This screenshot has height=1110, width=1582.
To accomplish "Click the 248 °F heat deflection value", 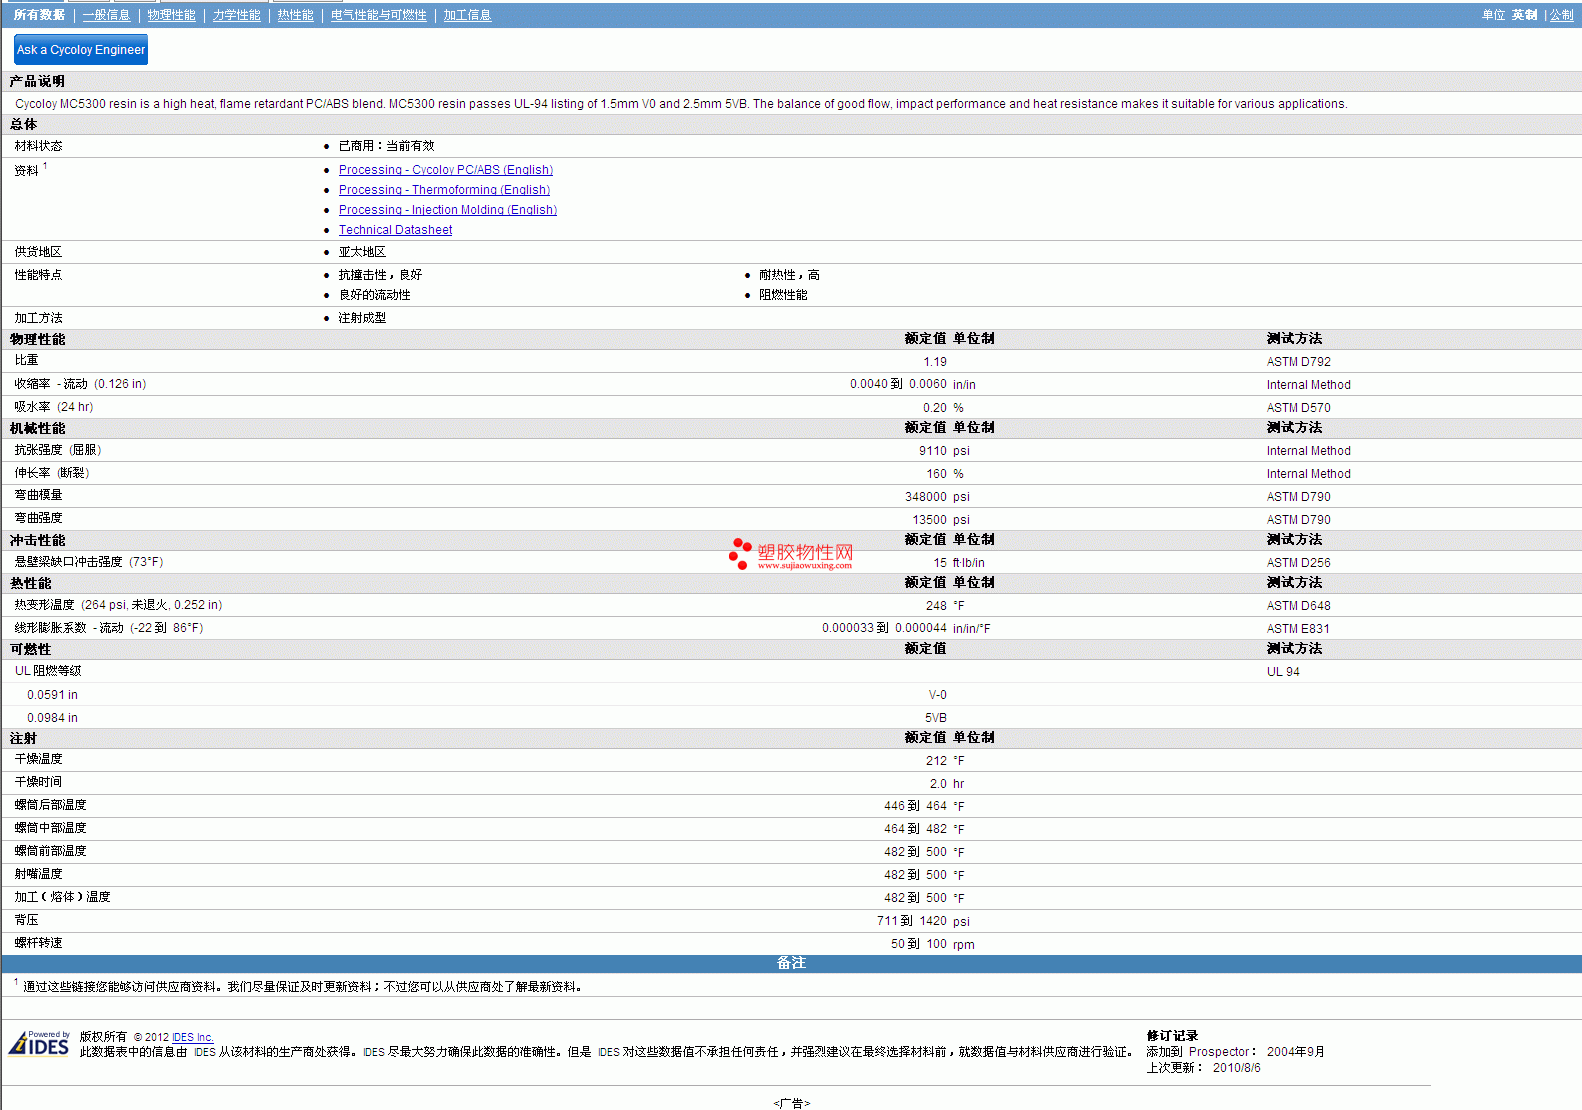I will (x=945, y=606).
